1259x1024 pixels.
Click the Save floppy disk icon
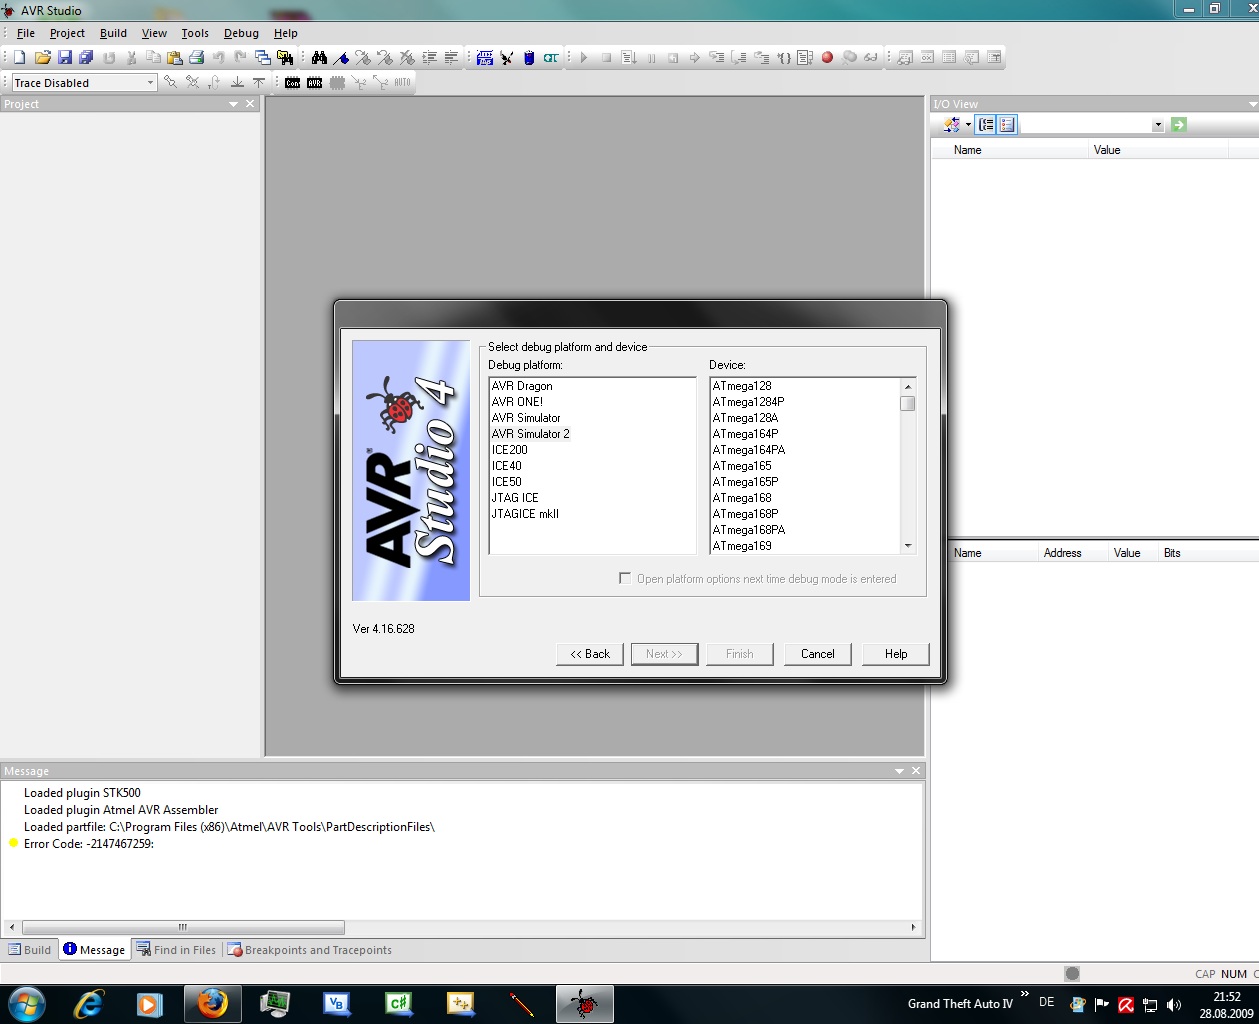coord(64,58)
